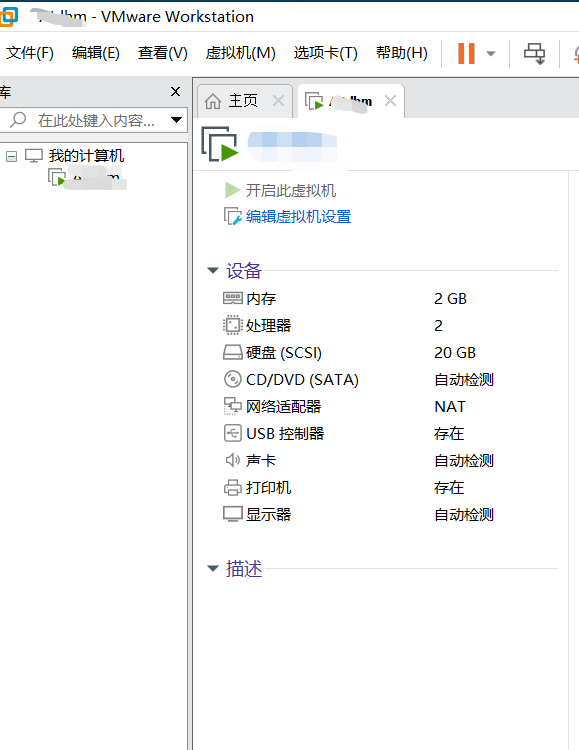Click the 描述 section heading
Image resolution: width=579 pixels, height=750 pixels.
[x=244, y=568]
